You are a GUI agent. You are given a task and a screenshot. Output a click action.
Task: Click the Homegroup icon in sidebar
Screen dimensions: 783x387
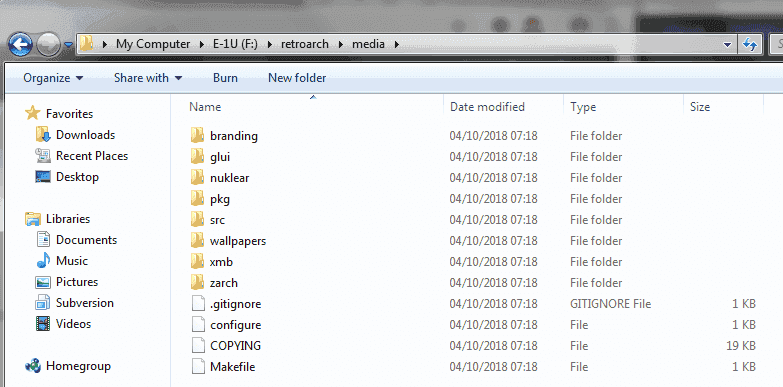[x=33, y=366]
